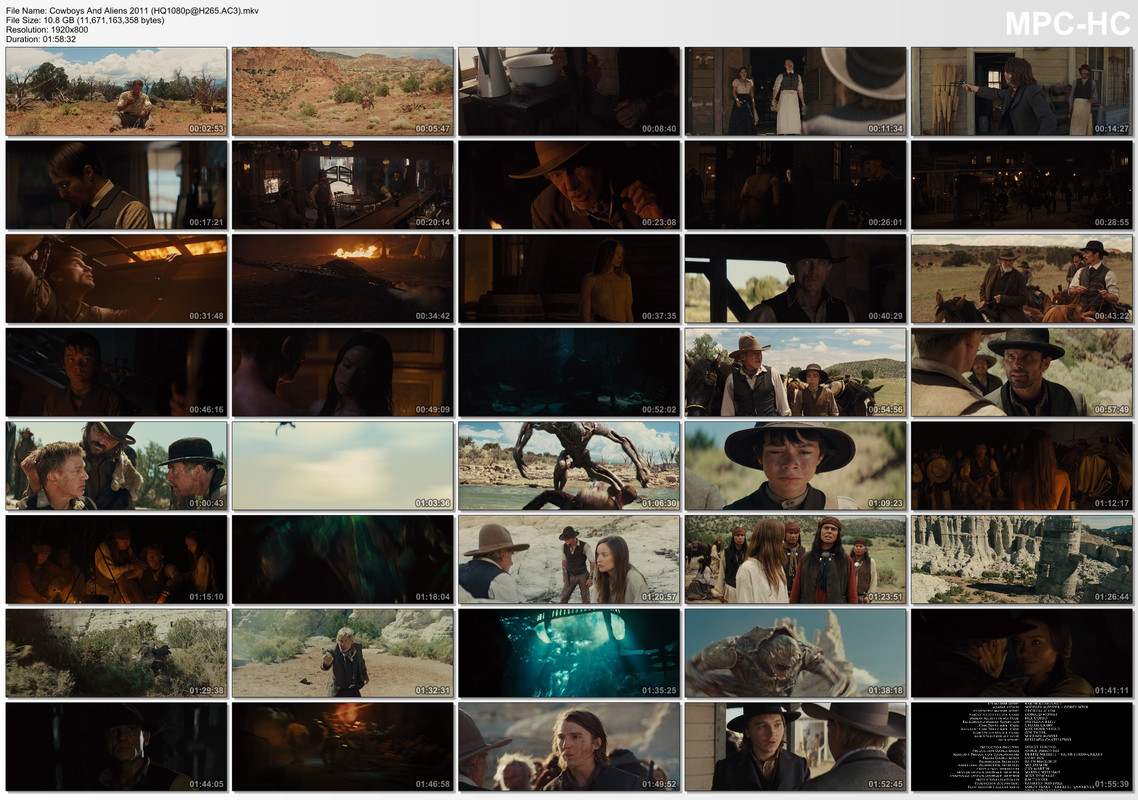Pick the dark green frame at 01:18:04
The image size is (1138, 800).
tap(343, 560)
